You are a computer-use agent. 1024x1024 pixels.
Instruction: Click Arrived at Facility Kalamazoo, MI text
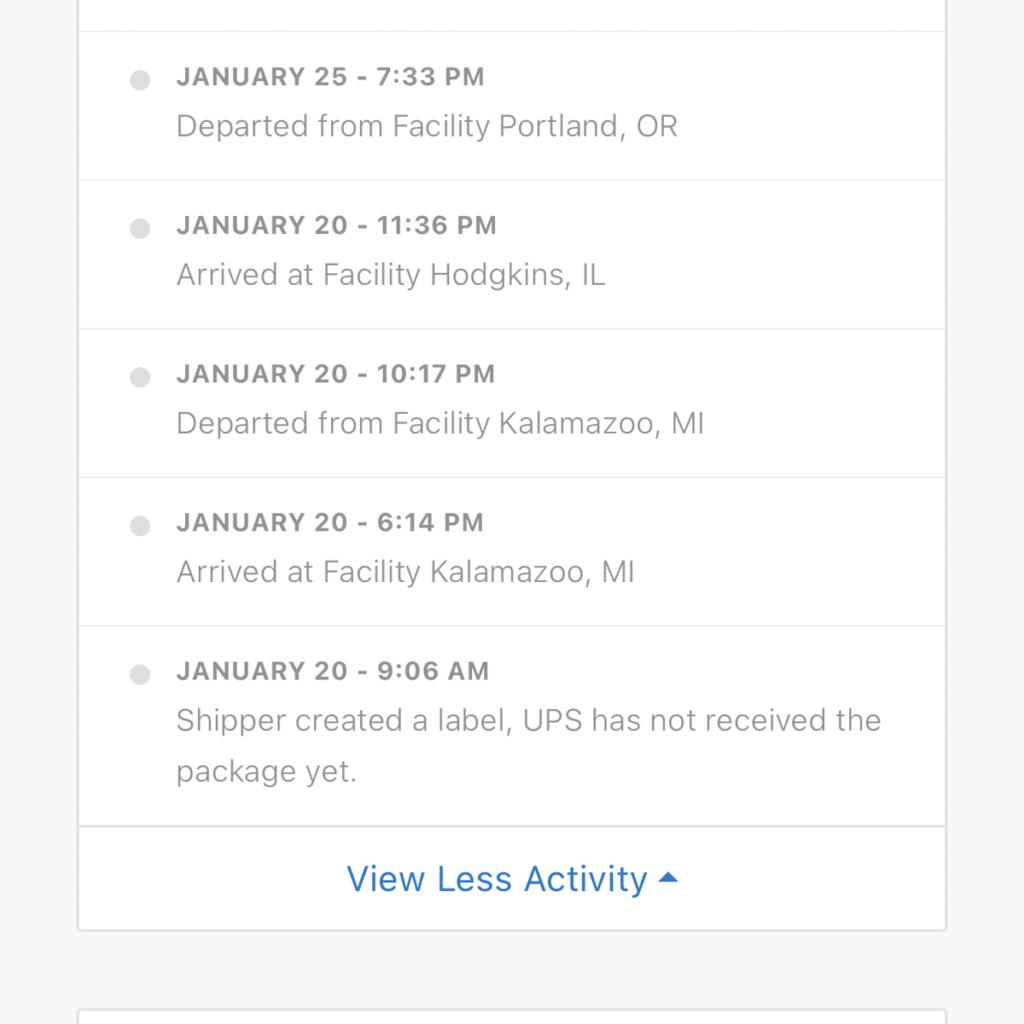(x=405, y=572)
